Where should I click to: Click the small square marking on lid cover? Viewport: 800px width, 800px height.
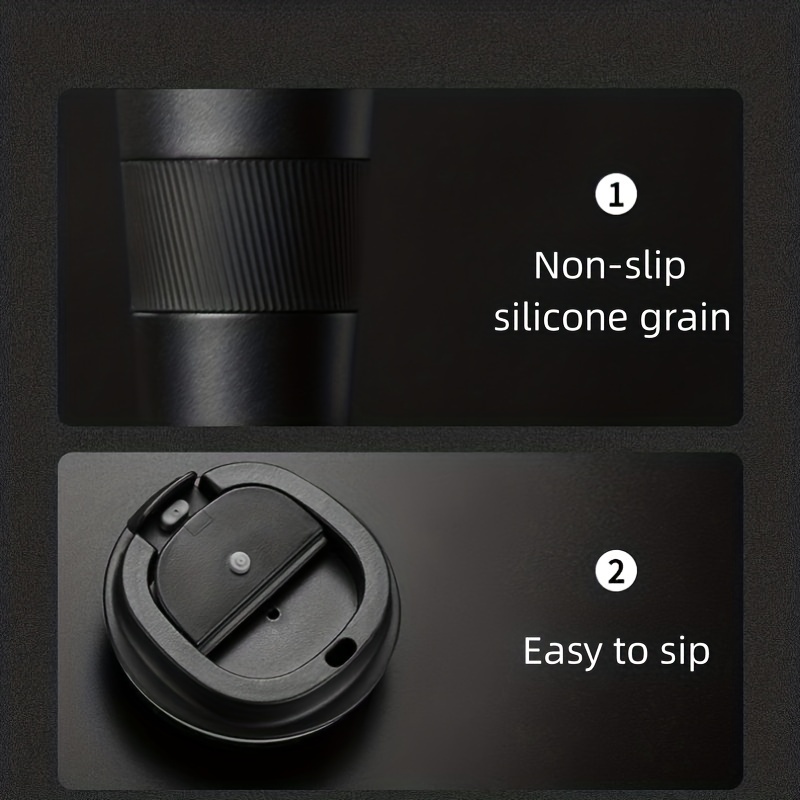click(198, 523)
